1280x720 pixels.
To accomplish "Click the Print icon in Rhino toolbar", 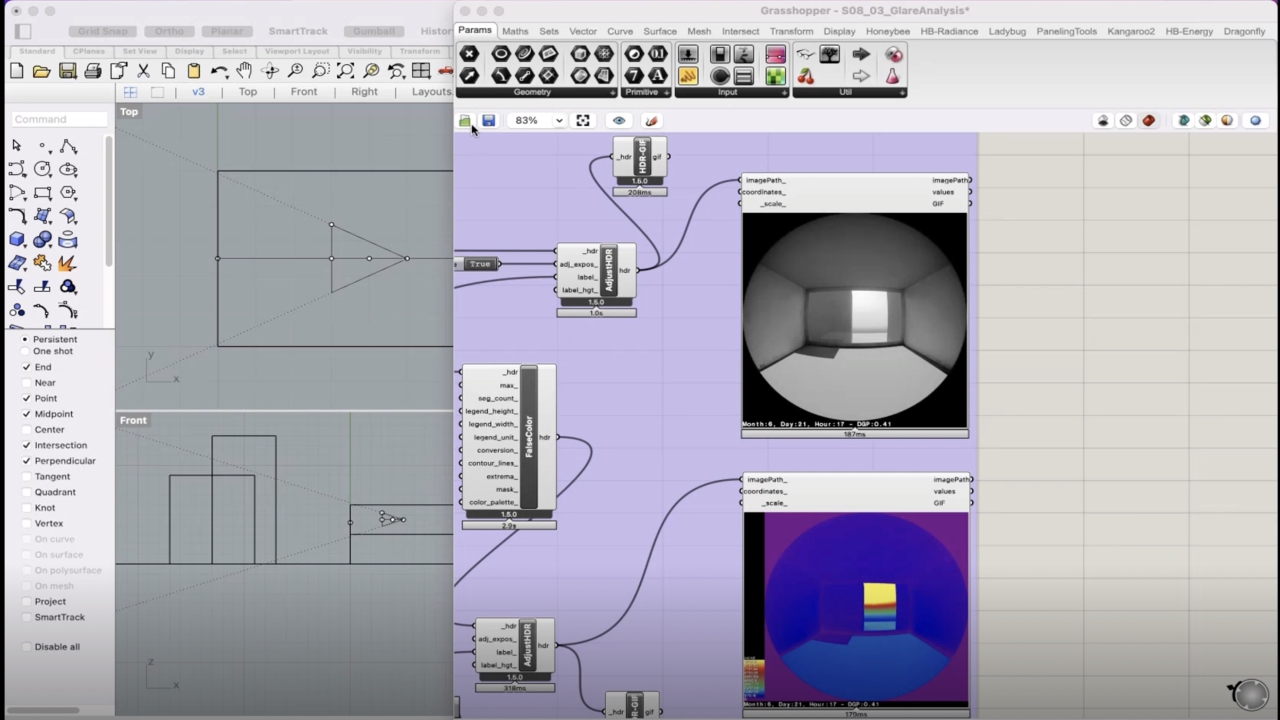I will [93, 71].
